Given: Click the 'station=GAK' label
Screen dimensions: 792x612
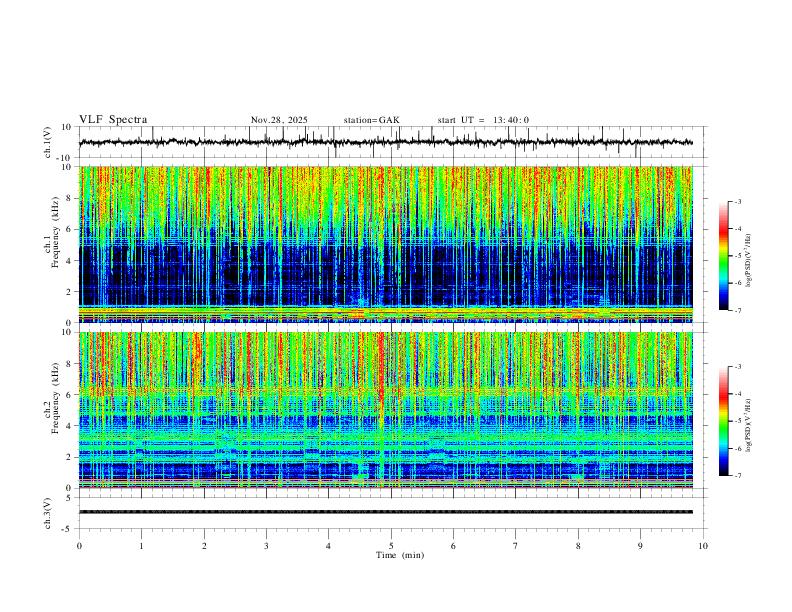Looking at the screenshot, I should click(371, 120).
